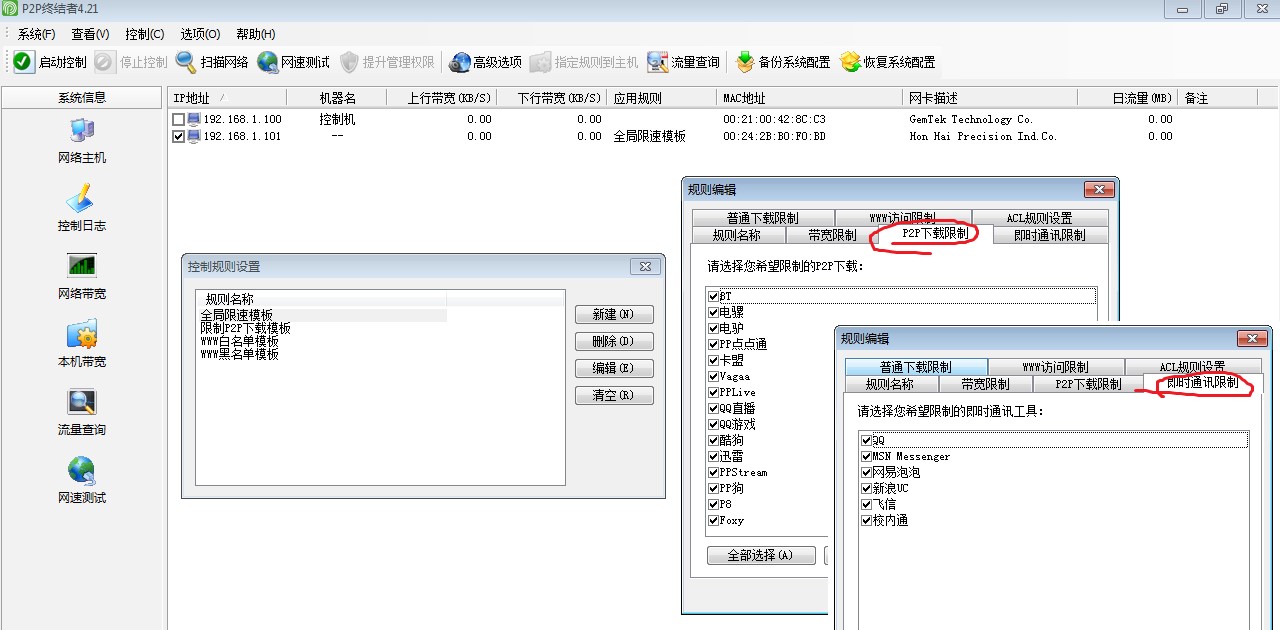The height and width of the screenshot is (630, 1280).
Task: Open 高级选项 from the toolbar
Action: pos(485,62)
